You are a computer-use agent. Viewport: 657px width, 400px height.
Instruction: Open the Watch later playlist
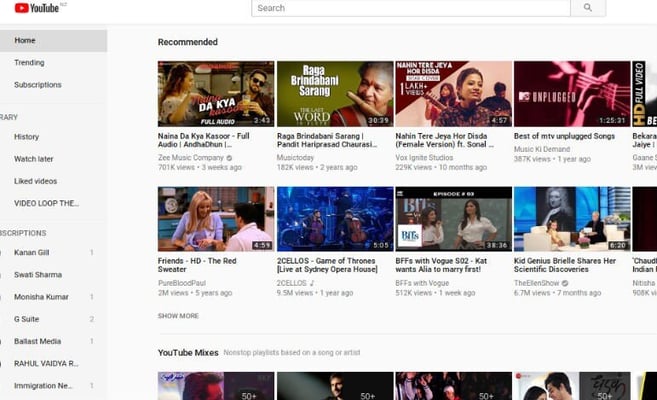pyautogui.click(x=34, y=159)
